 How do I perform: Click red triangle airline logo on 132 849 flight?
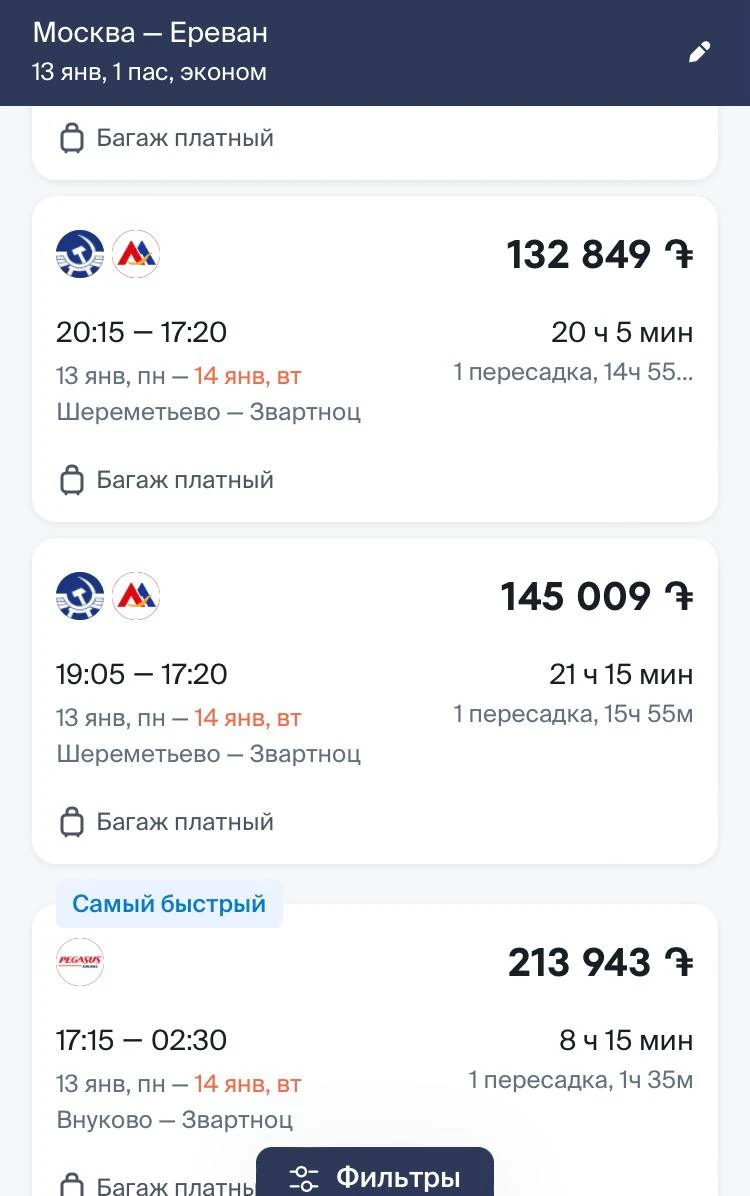pos(136,253)
